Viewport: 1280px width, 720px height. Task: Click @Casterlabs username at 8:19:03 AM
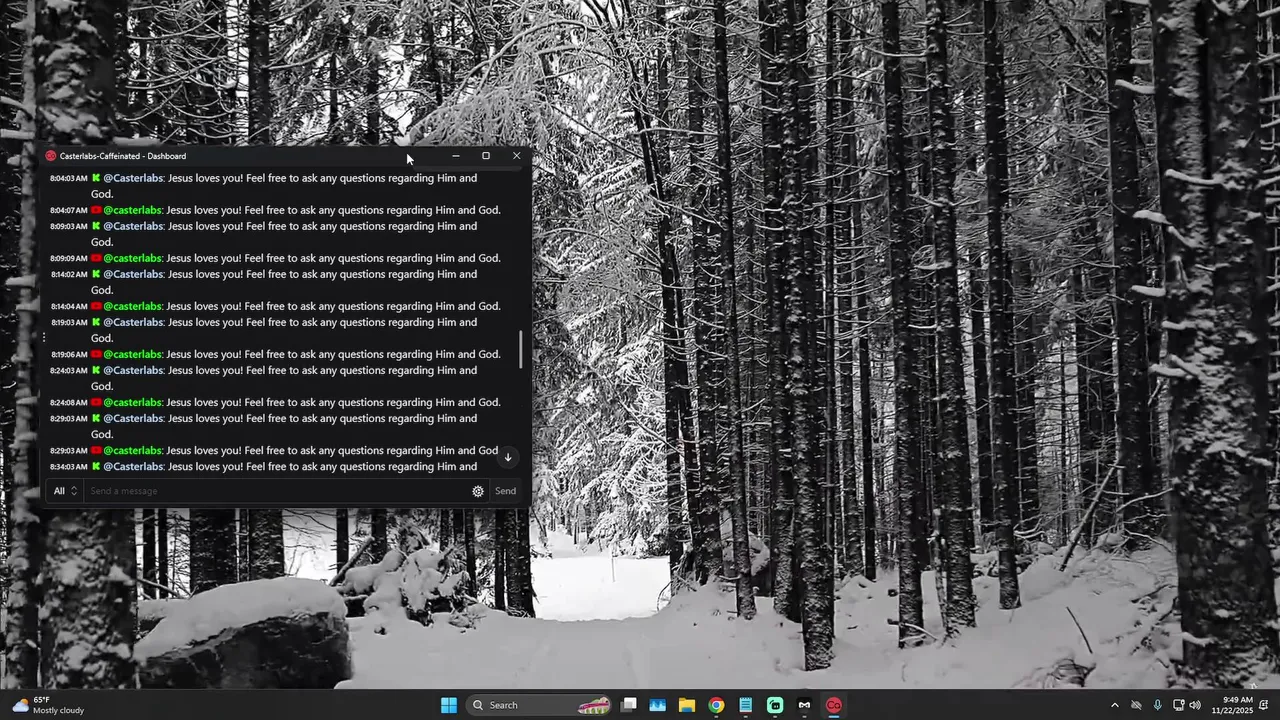click(x=133, y=322)
